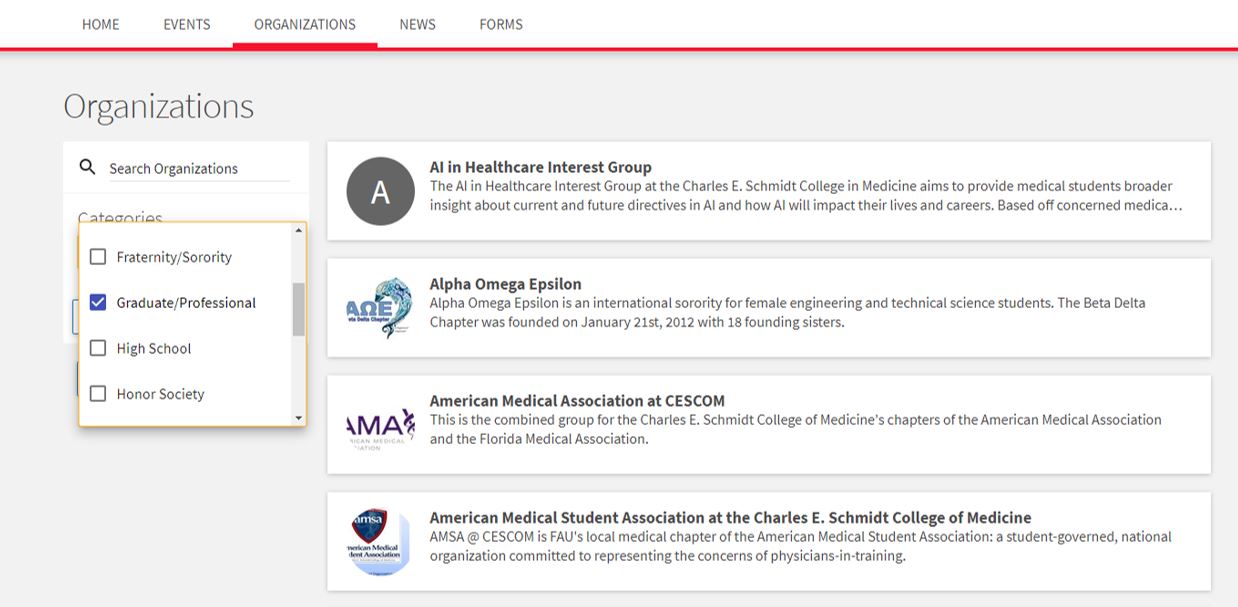
Task: Tick the Honor Society checkbox
Action: click(98, 394)
